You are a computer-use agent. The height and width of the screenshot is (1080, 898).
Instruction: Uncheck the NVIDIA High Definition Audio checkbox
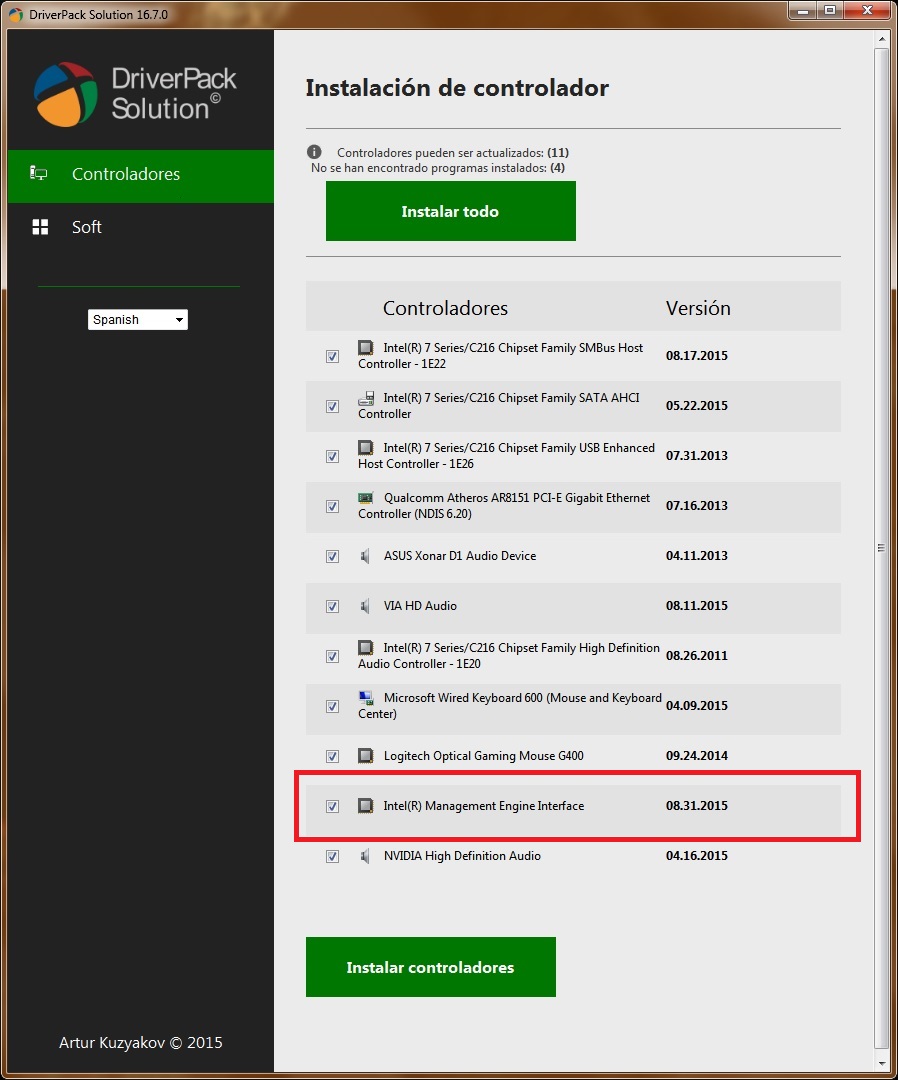pyautogui.click(x=332, y=856)
